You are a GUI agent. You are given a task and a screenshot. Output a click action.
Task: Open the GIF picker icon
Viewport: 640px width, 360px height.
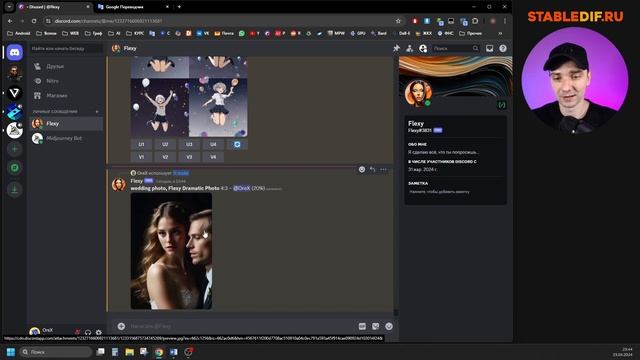[362, 326]
